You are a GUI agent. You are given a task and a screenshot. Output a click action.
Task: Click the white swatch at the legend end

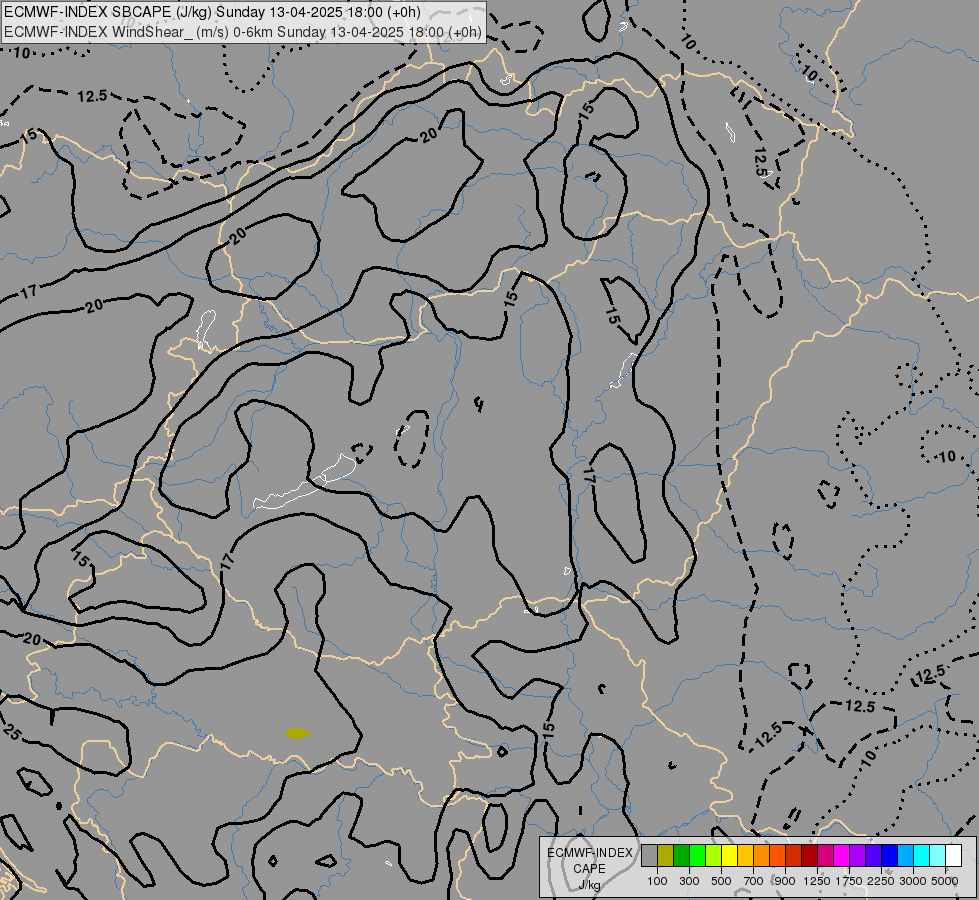pyautogui.click(x=953, y=855)
